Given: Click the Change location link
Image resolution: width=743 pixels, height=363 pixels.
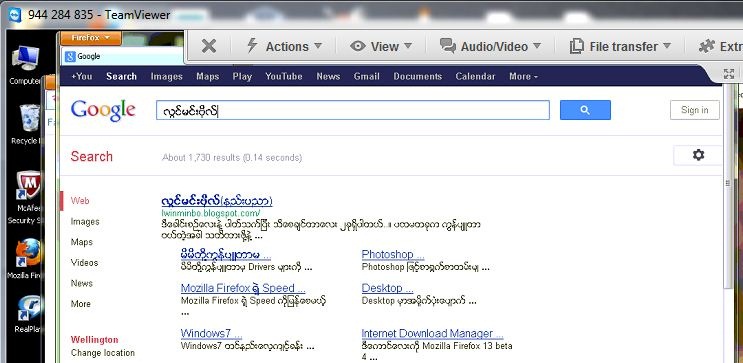Looking at the screenshot, I should (103, 353).
